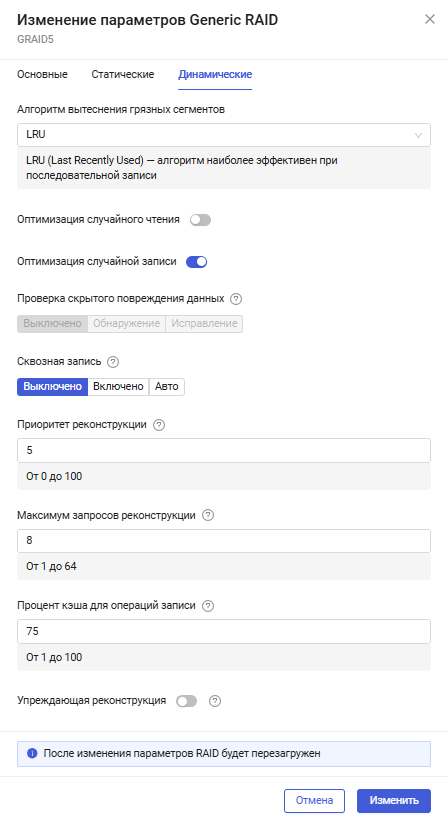448x824 pixels.
Task: Open help for Процент кэша для операций записи
Action: tap(208, 606)
